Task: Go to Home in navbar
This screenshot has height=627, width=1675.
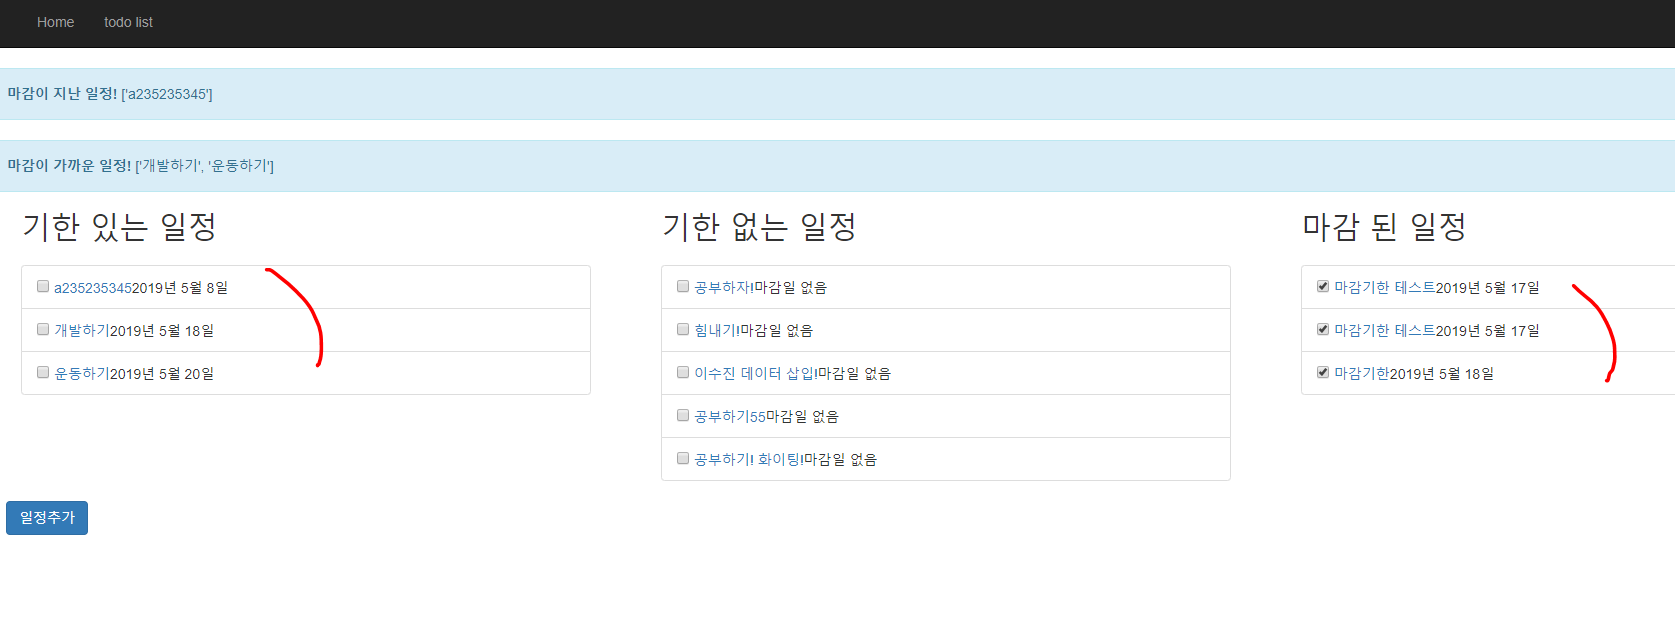Action: coord(55,22)
